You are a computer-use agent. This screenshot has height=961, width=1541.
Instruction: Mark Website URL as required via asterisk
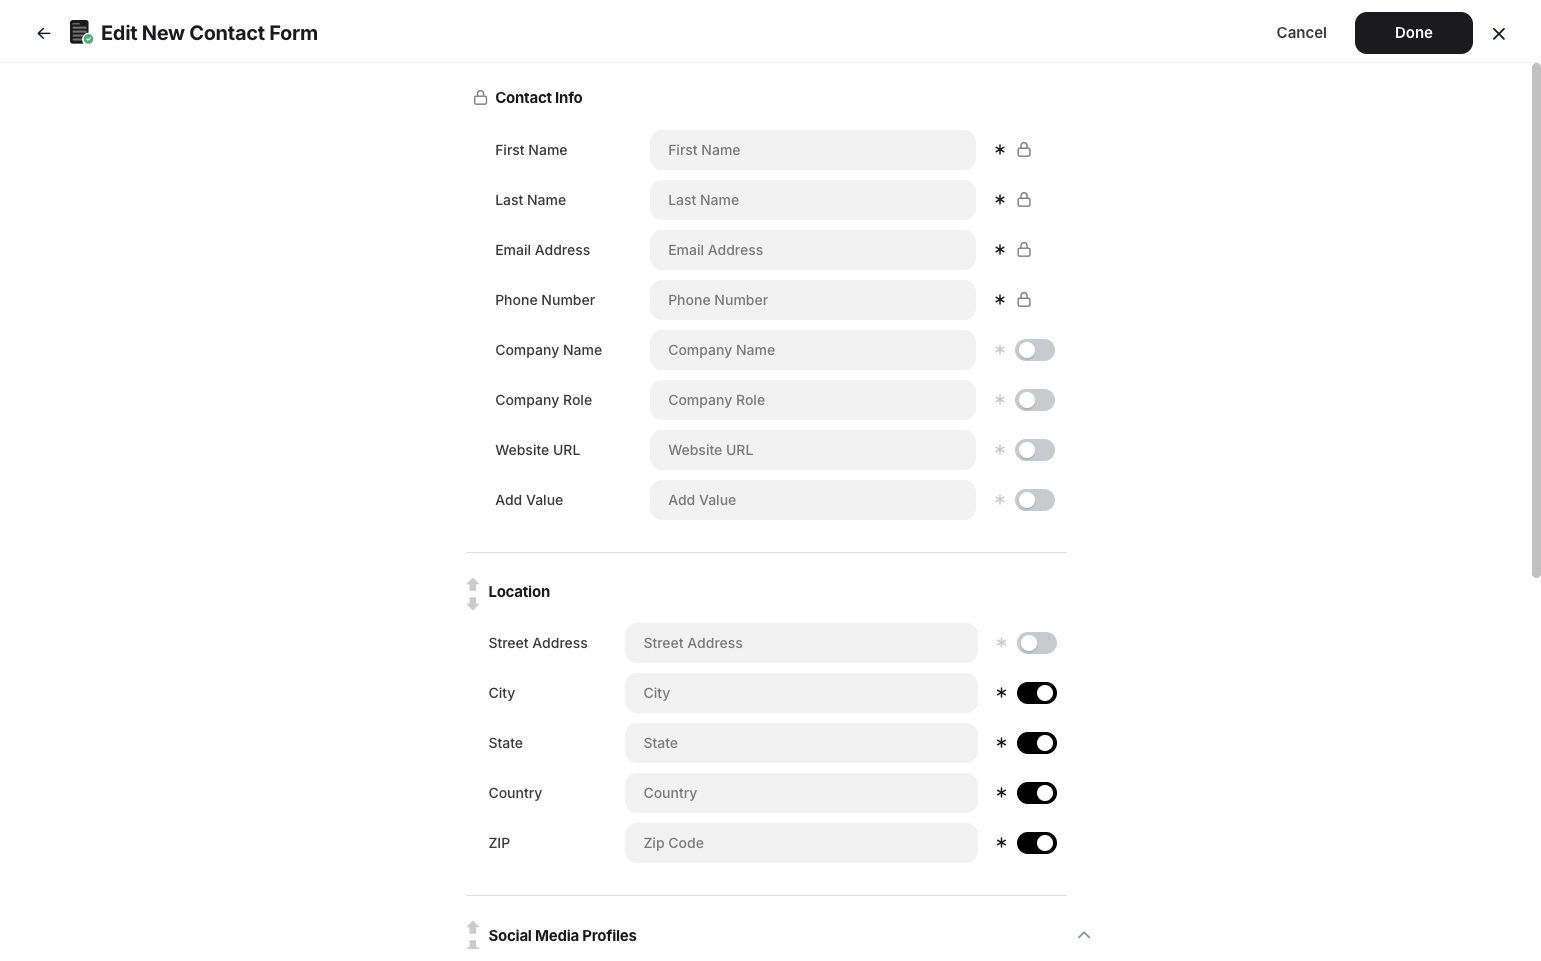pos(999,450)
